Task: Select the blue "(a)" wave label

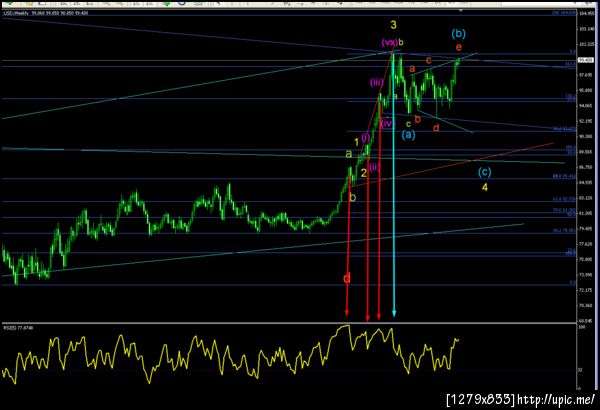Action: pos(408,134)
